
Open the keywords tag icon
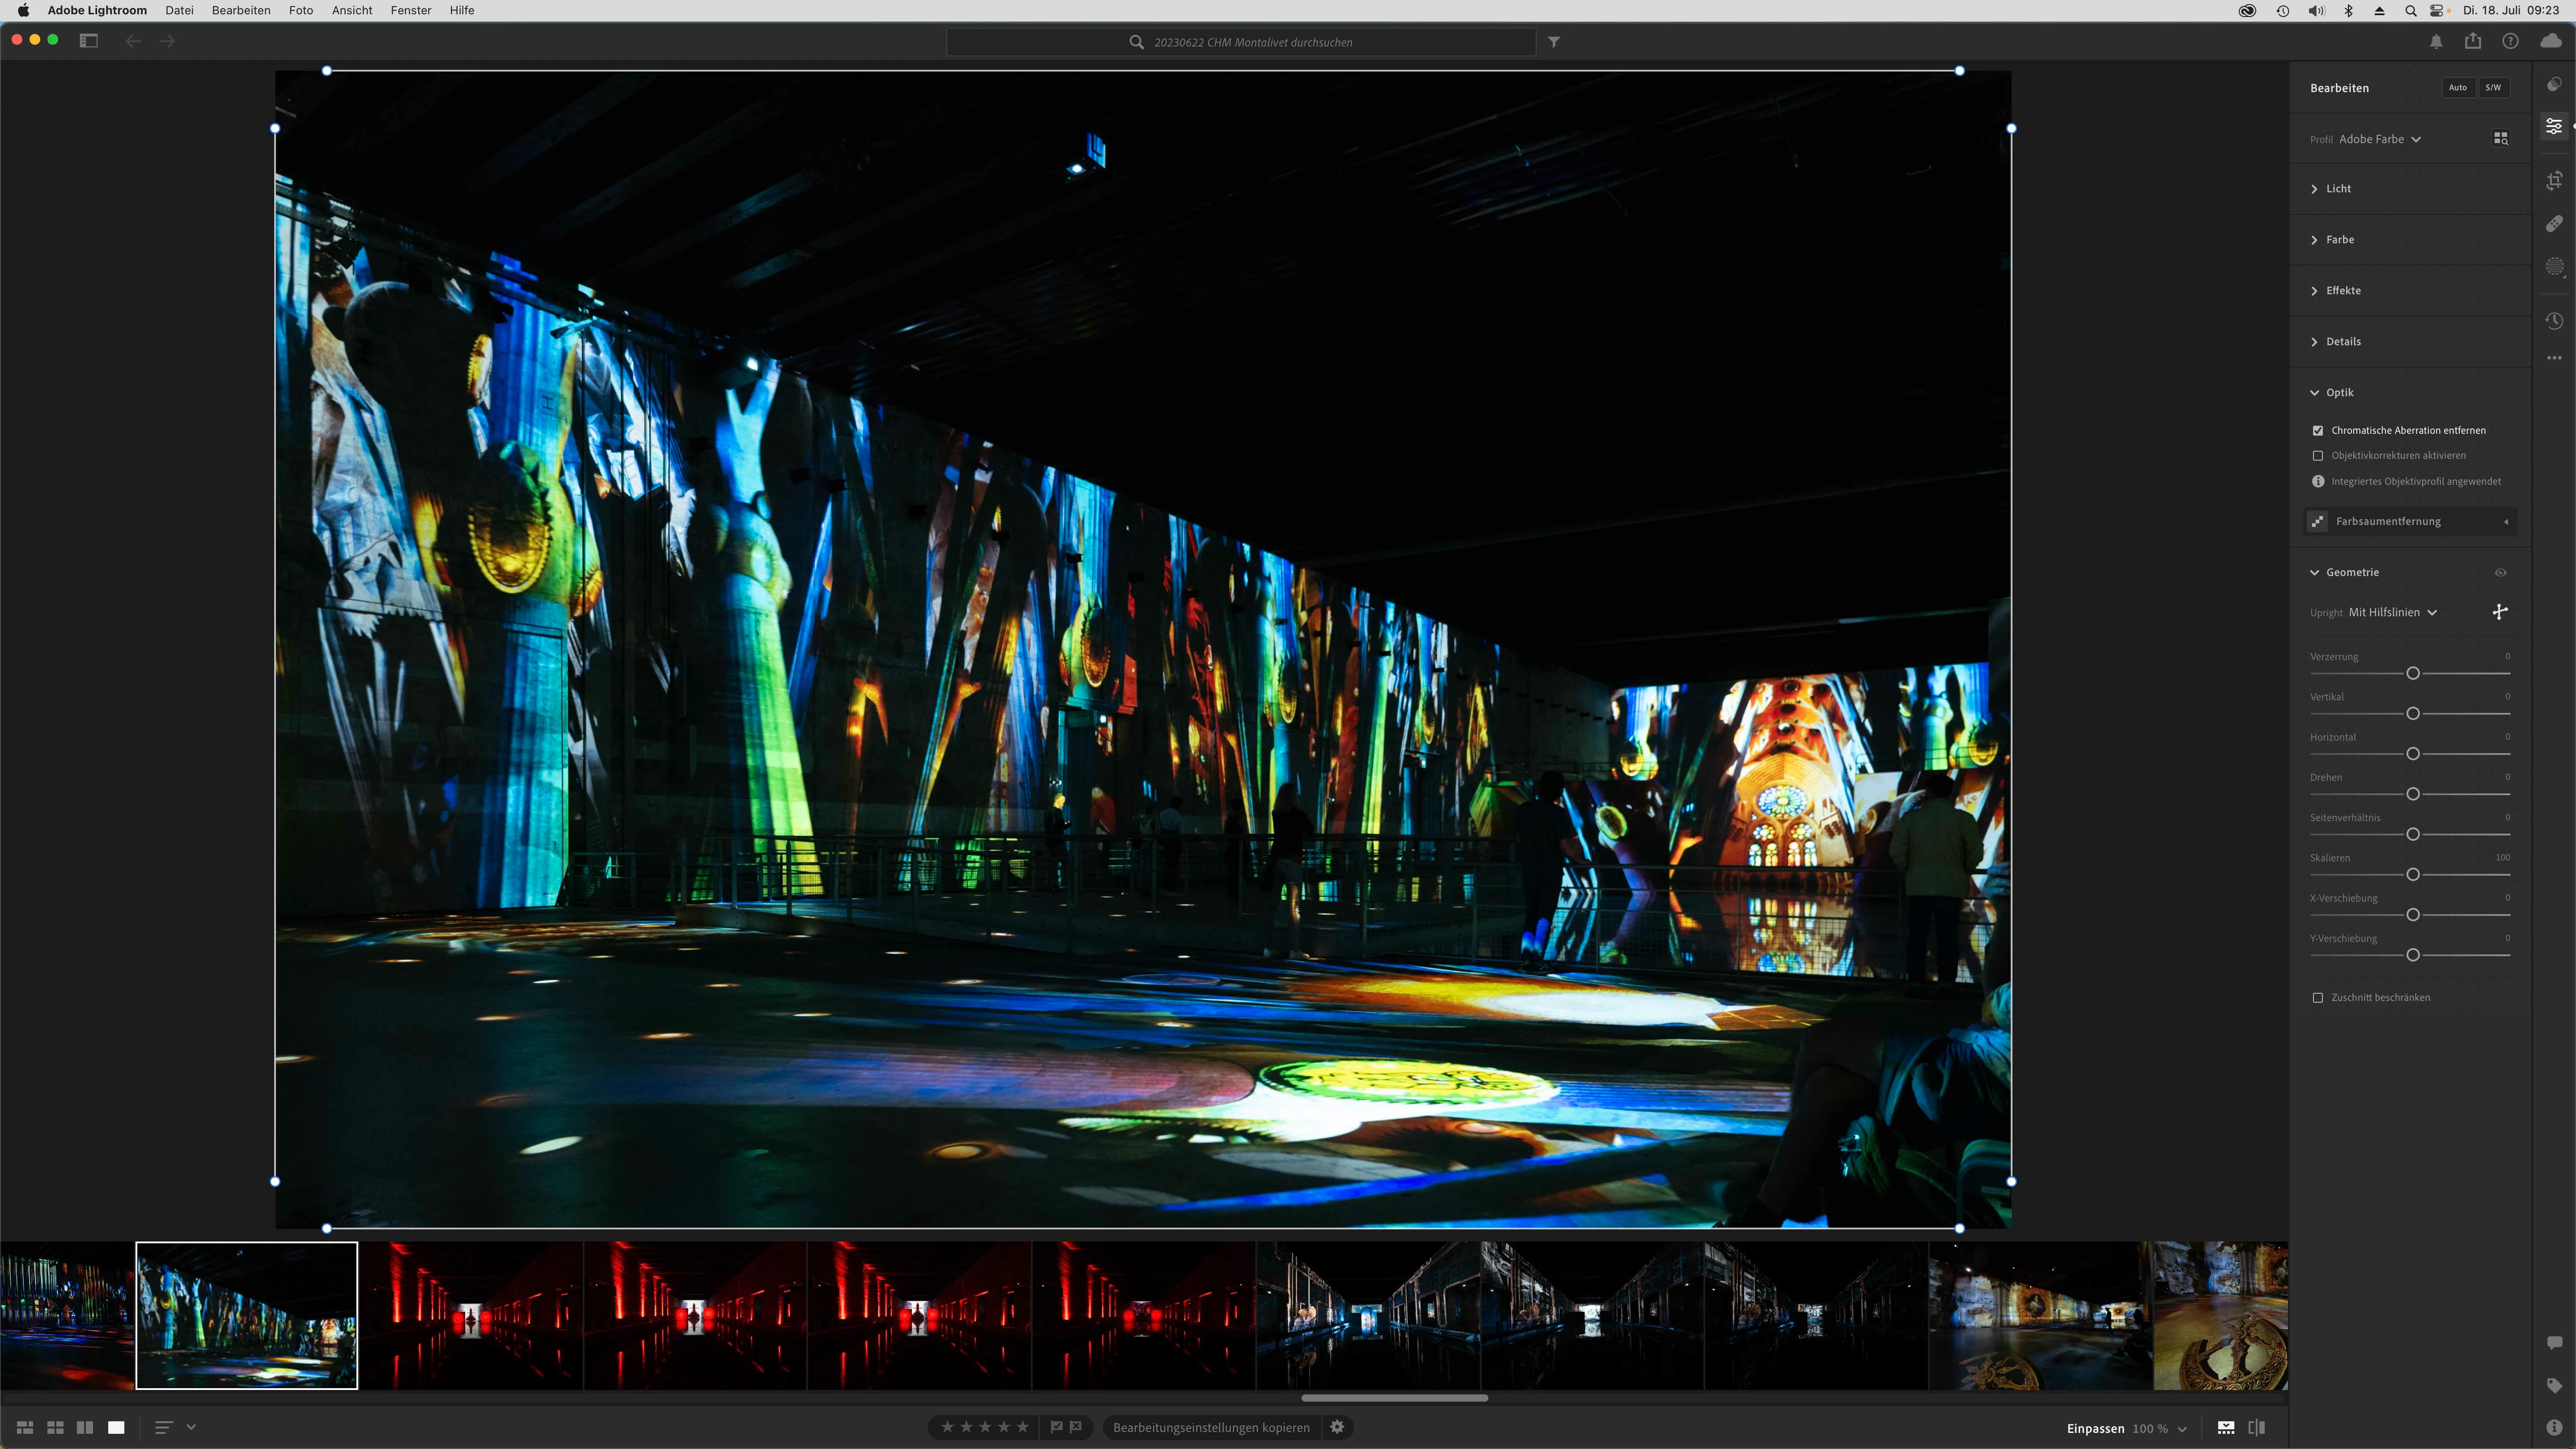(x=2554, y=1385)
